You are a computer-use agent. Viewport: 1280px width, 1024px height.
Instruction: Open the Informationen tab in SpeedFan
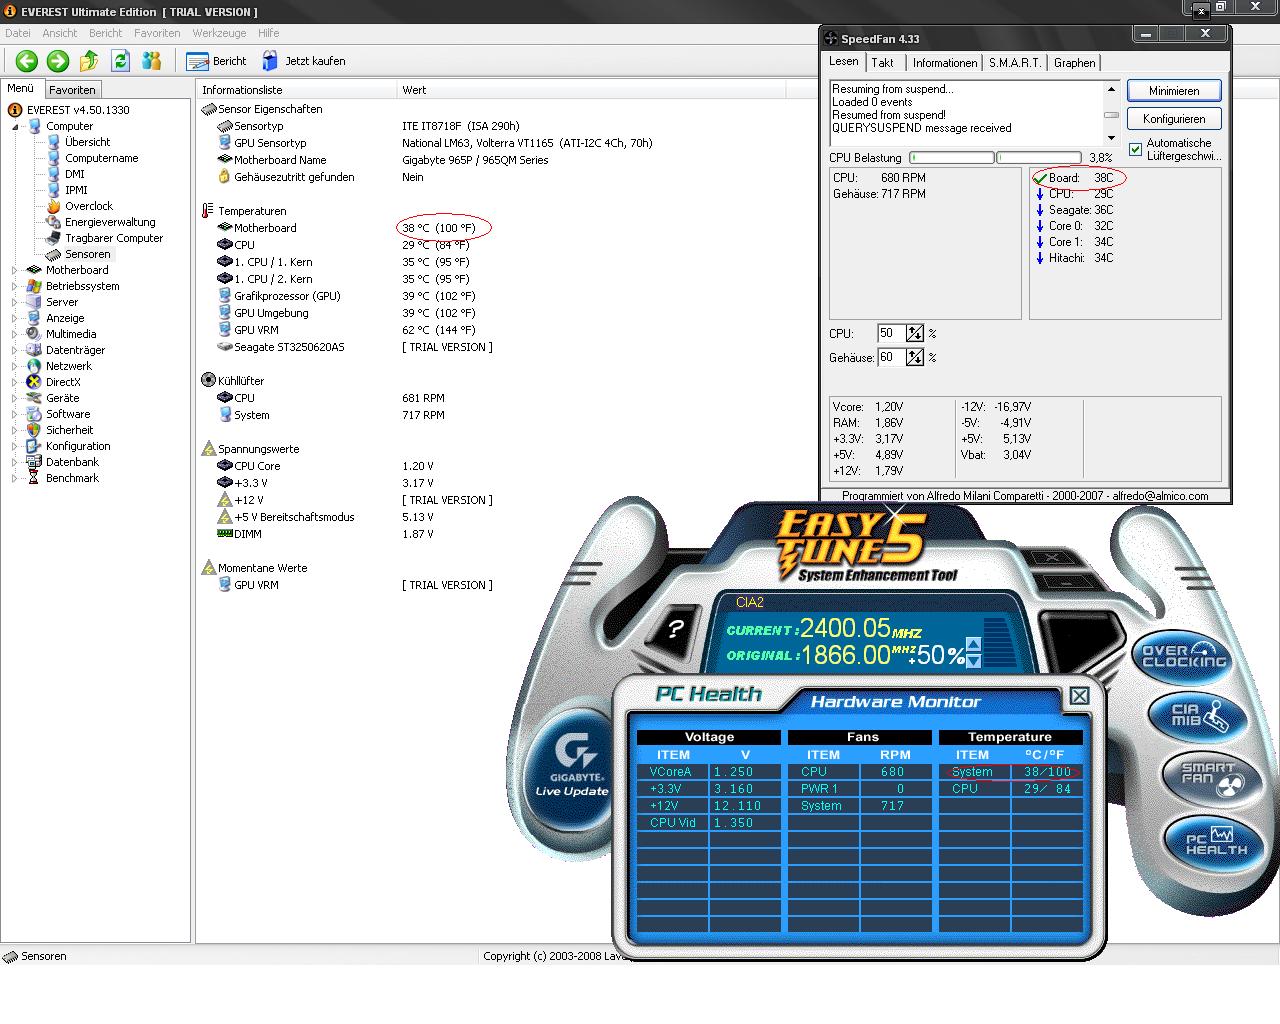point(945,63)
